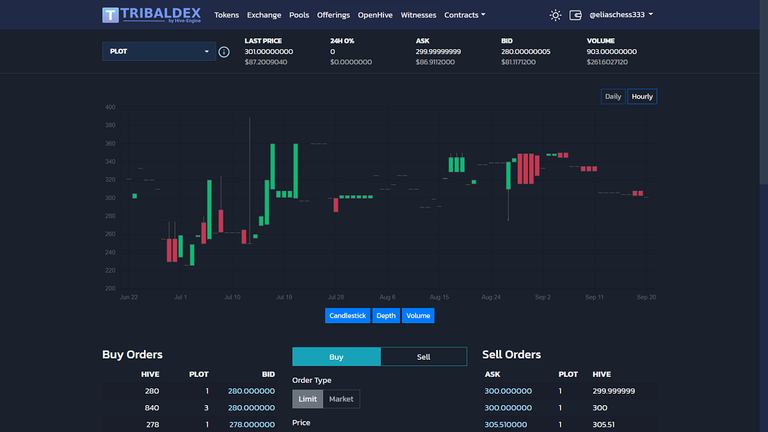This screenshot has width=768, height=432.
Task: Select Market order type
Action: (x=341, y=399)
